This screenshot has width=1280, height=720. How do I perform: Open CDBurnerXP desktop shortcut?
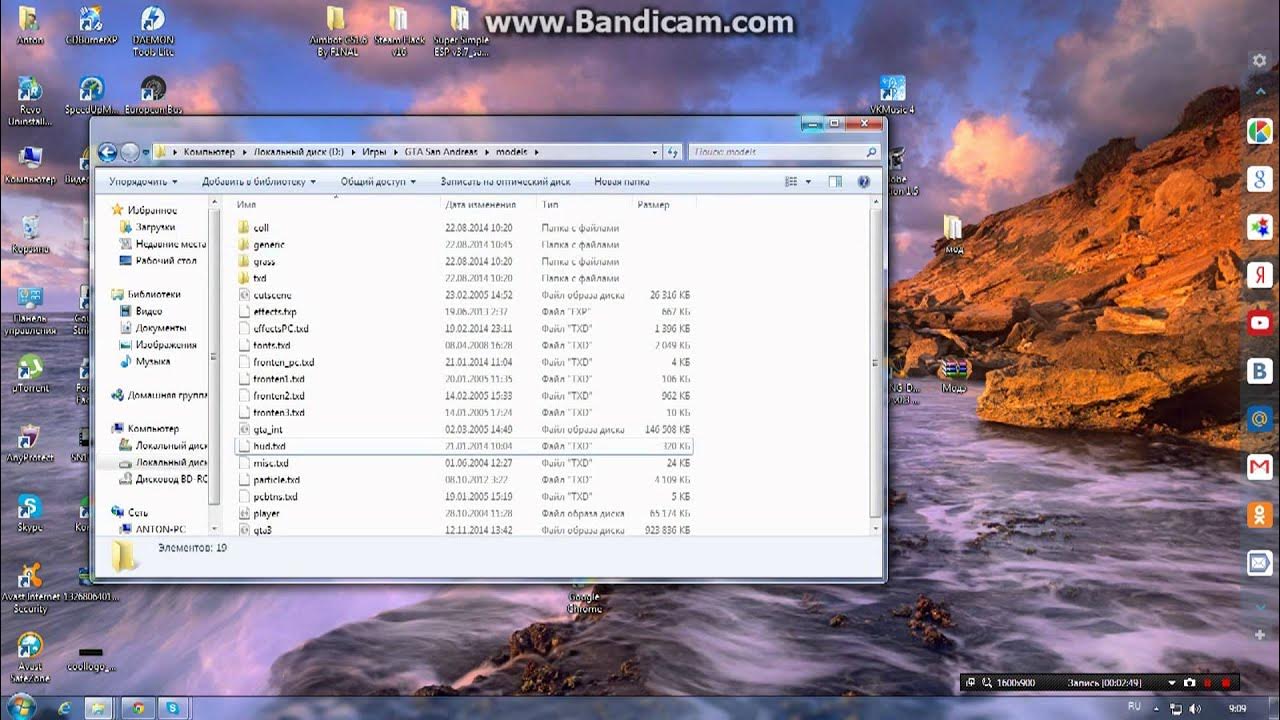coord(91,27)
